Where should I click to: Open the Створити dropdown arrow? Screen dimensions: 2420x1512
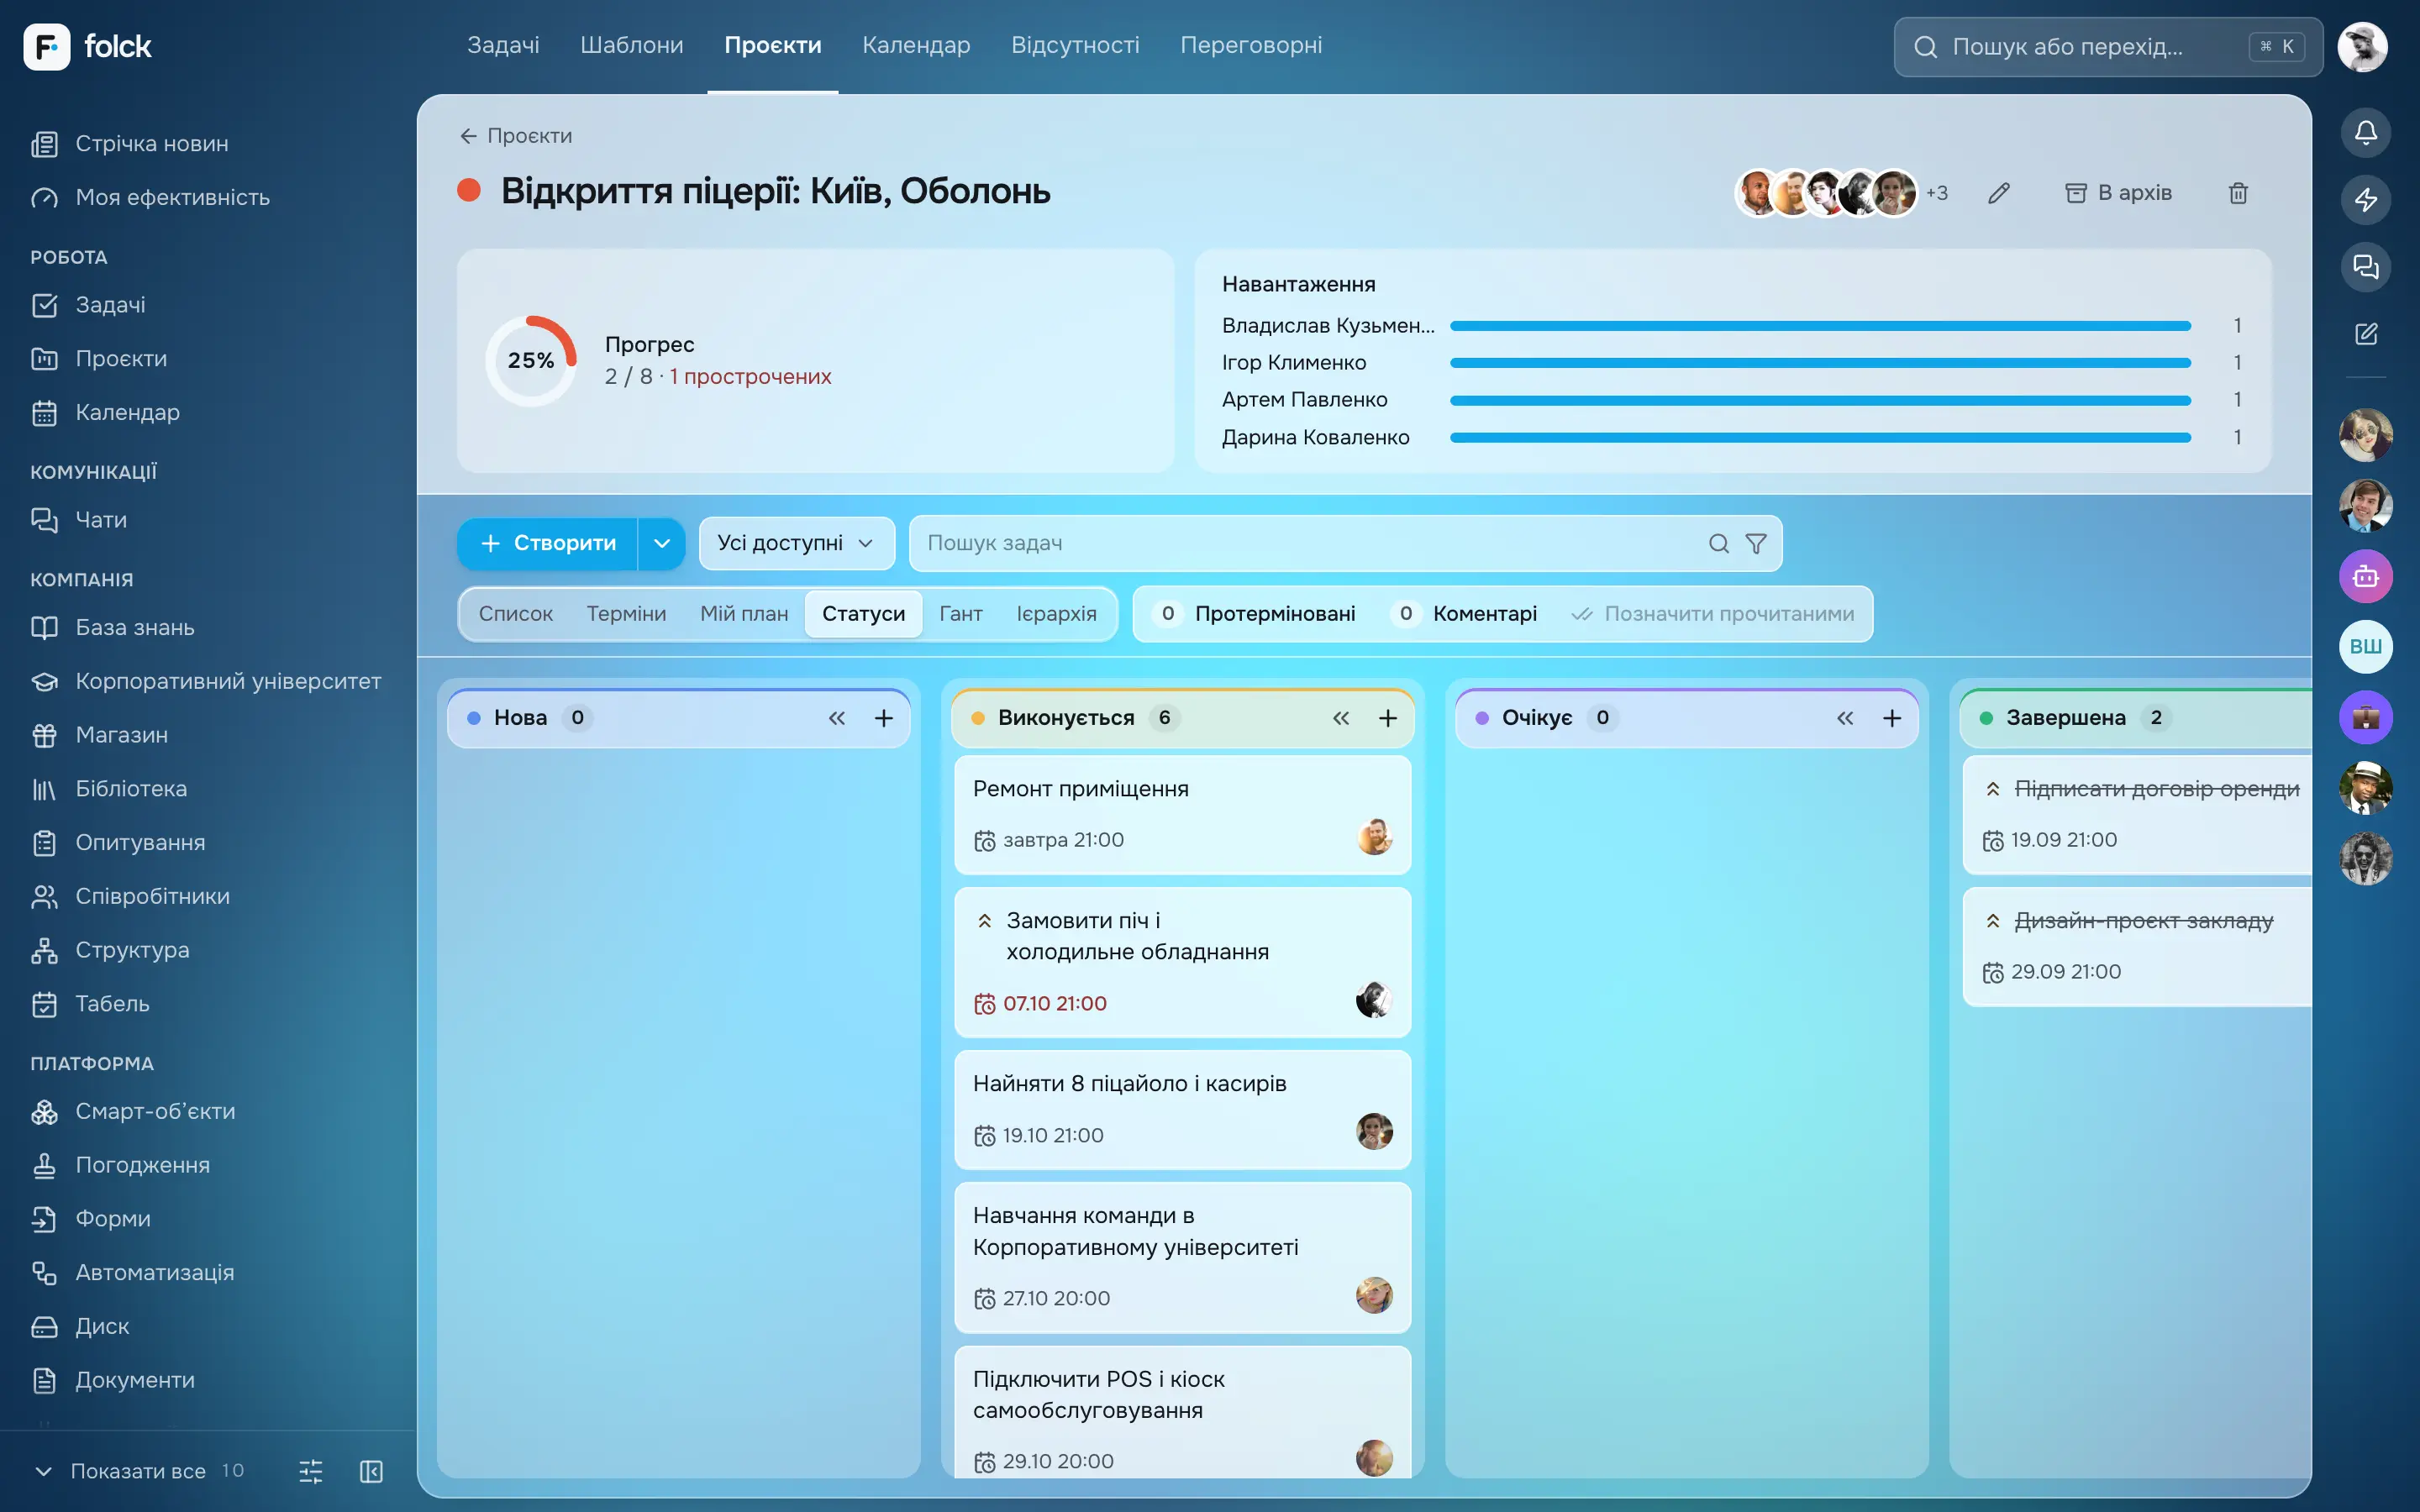(661, 543)
